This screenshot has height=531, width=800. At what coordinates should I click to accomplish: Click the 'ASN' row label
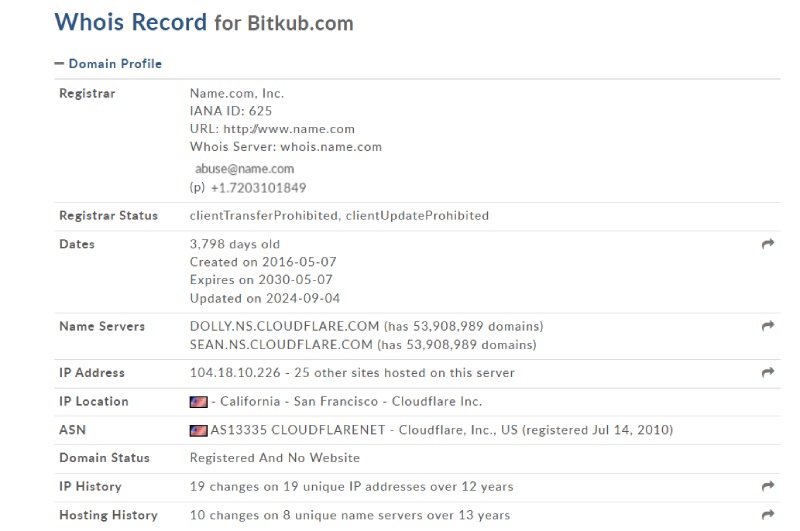coord(72,430)
